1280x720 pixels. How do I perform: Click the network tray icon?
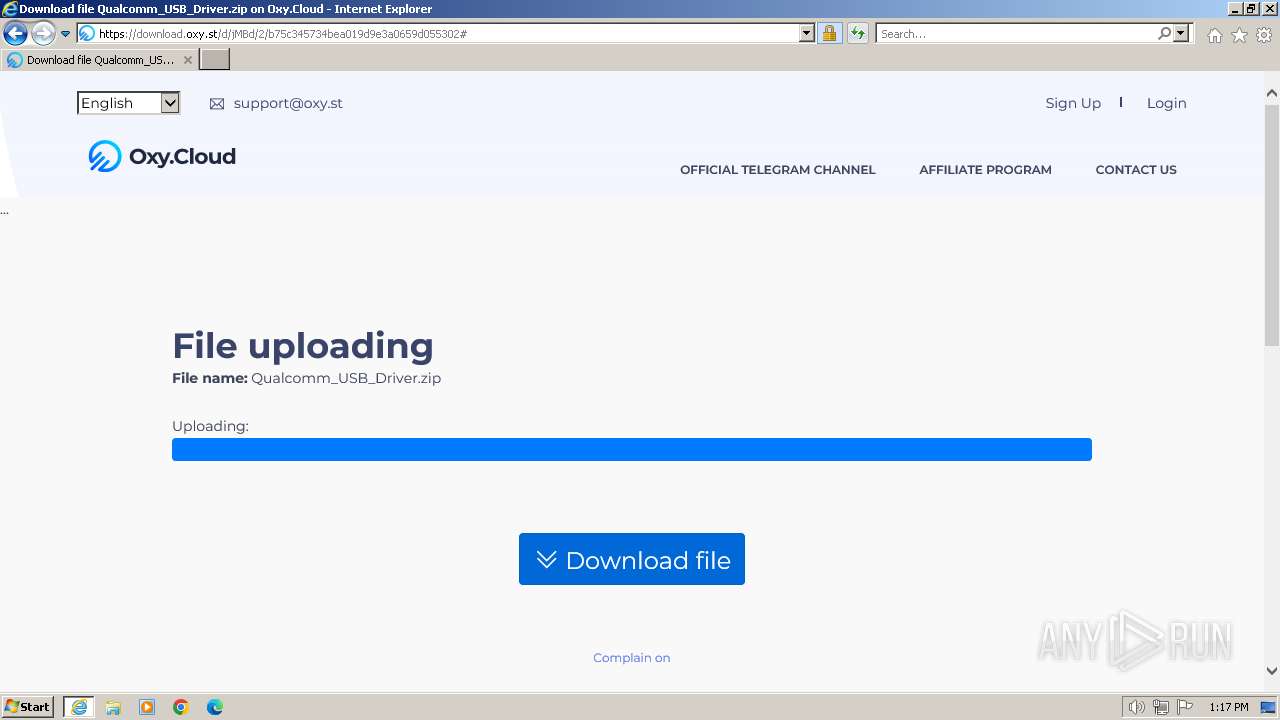point(1160,707)
